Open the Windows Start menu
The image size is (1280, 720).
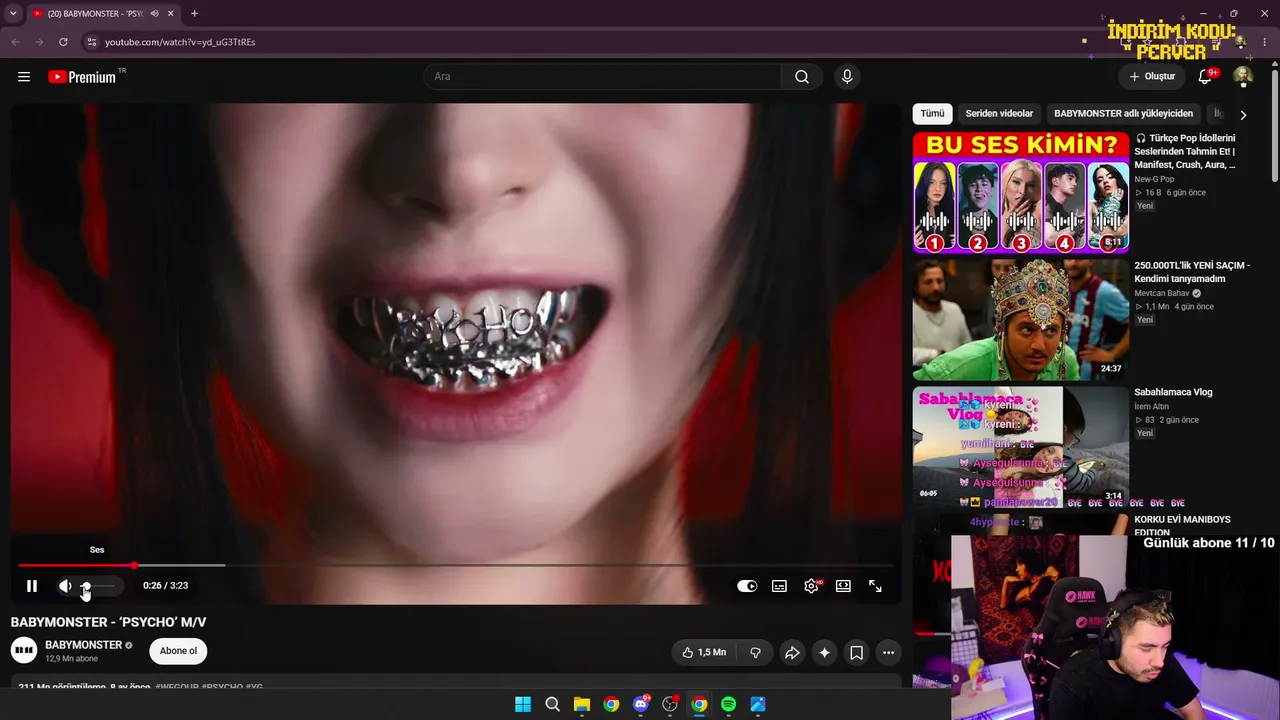[x=523, y=705]
